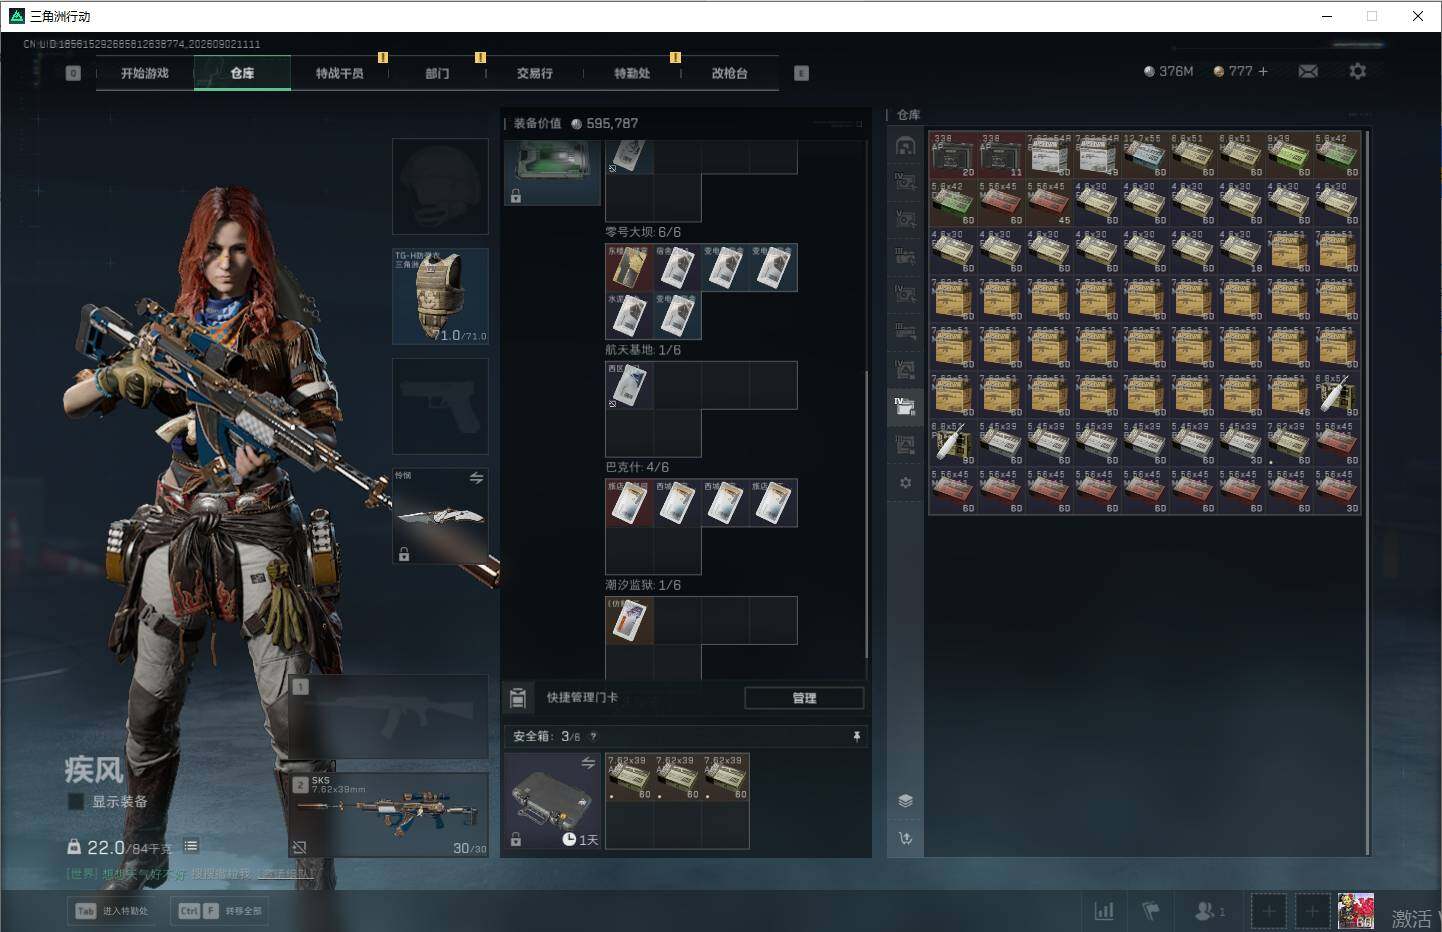
Task: Open the tier V container in warehouse sidebar
Action: coord(905,219)
